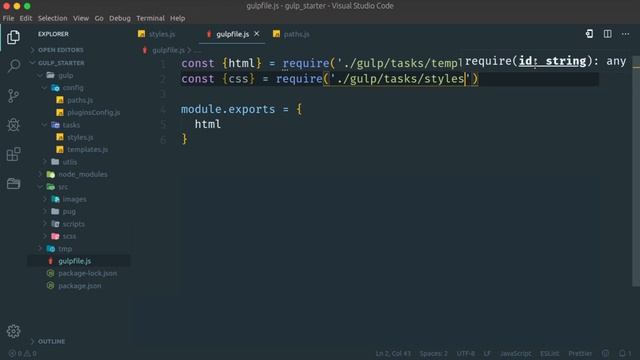Select gulpfile.js in the explorer tree
Viewport: 640px width, 360px height.
75,261
